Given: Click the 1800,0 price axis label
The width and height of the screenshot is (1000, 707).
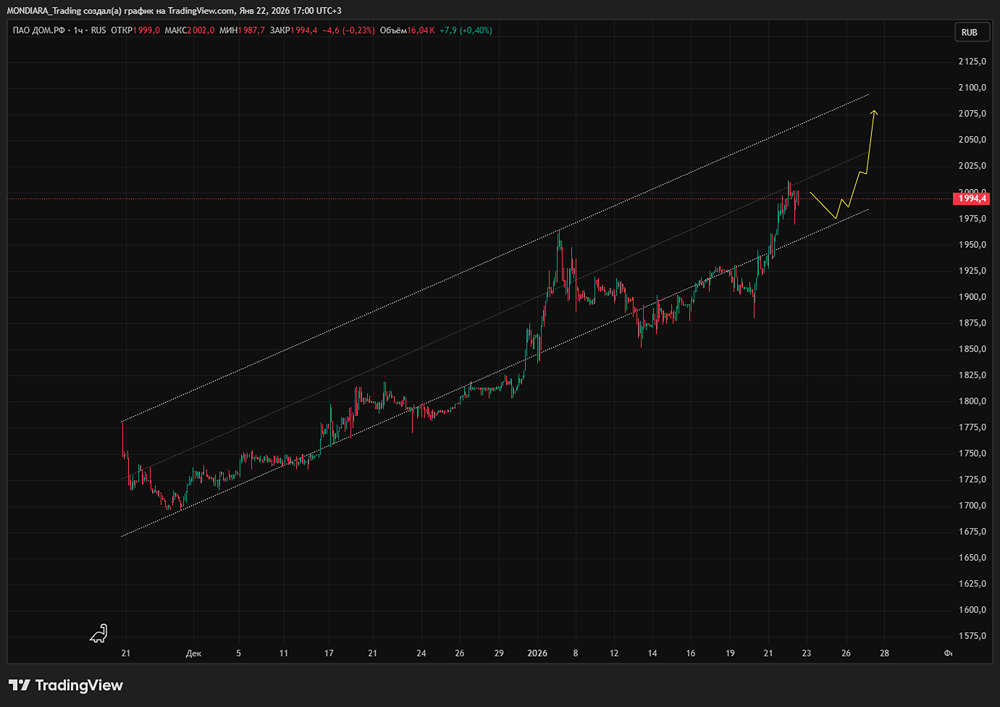Looking at the screenshot, I should click(972, 401).
